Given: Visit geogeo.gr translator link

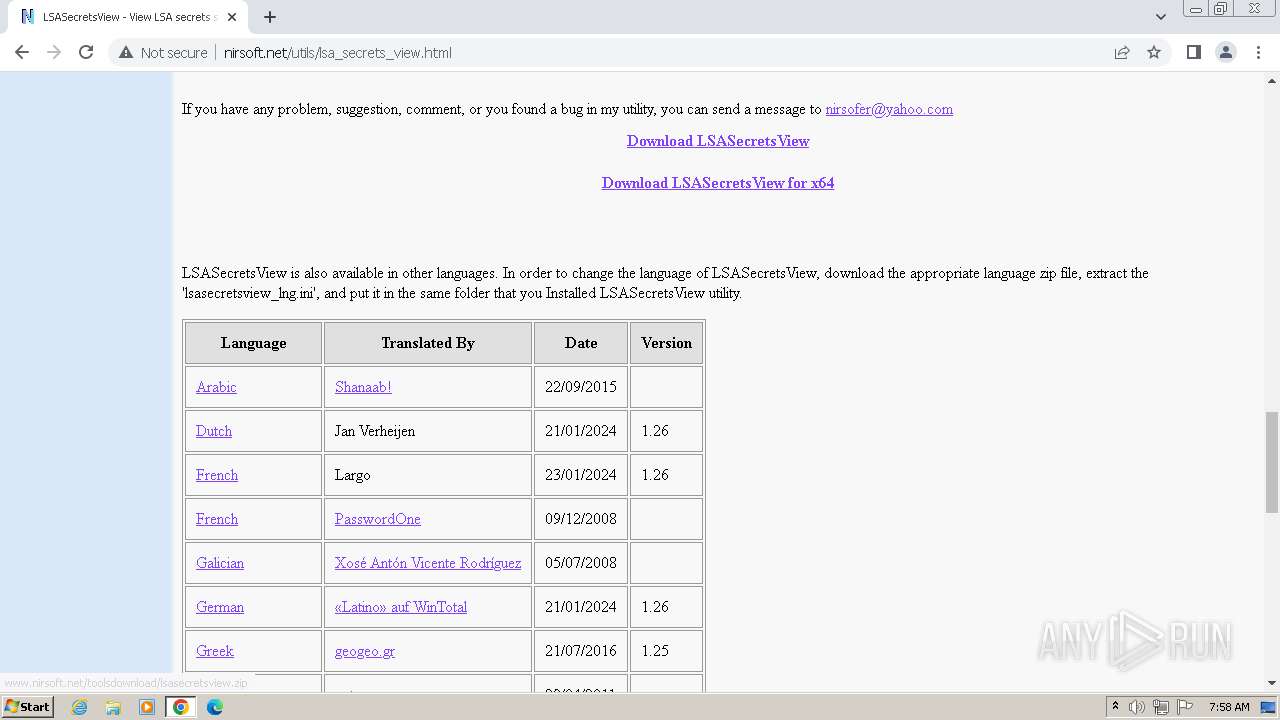Looking at the screenshot, I should click(x=365, y=651).
